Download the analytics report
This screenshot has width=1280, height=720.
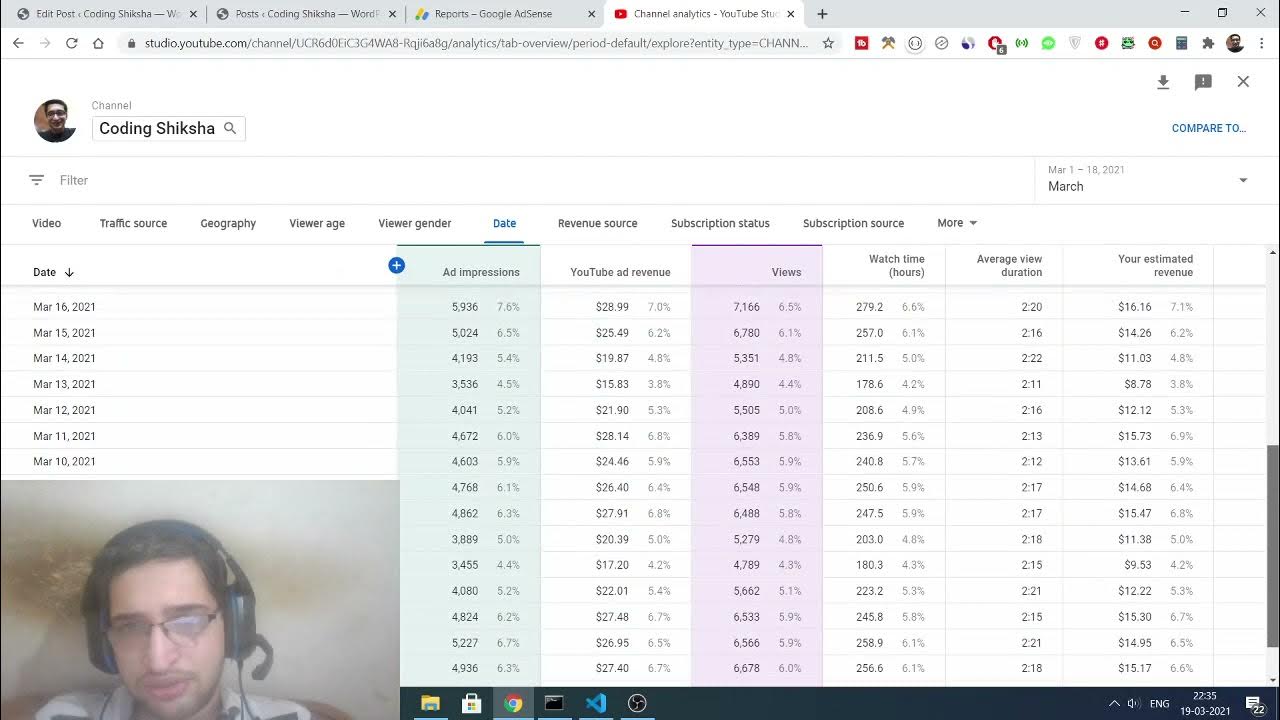1163,82
